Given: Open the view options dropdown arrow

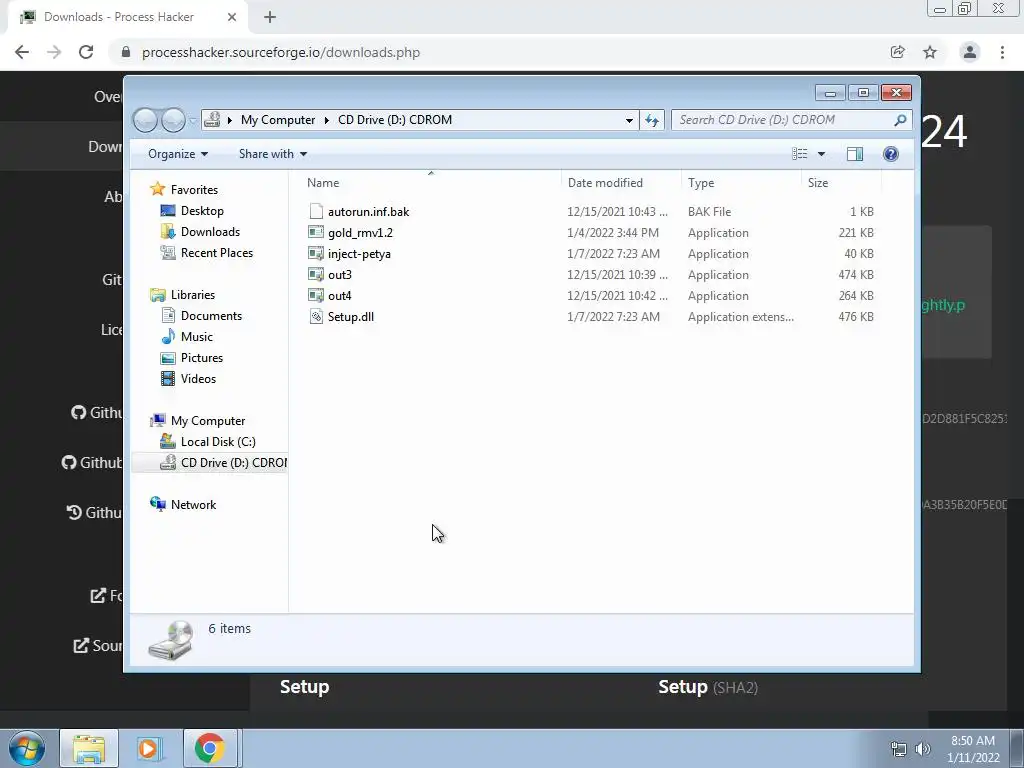Looking at the screenshot, I should [821, 153].
